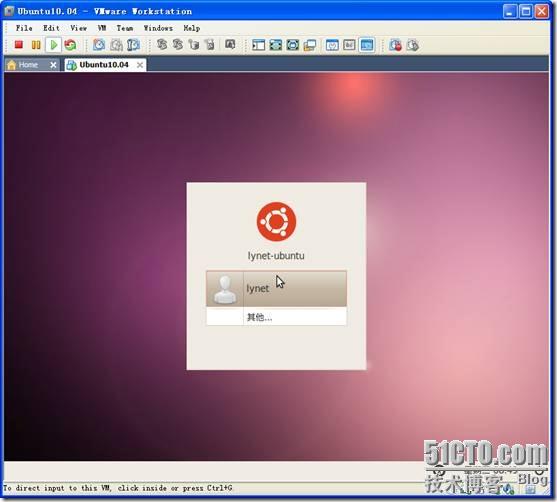Click the red Power Off button

[18, 45]
